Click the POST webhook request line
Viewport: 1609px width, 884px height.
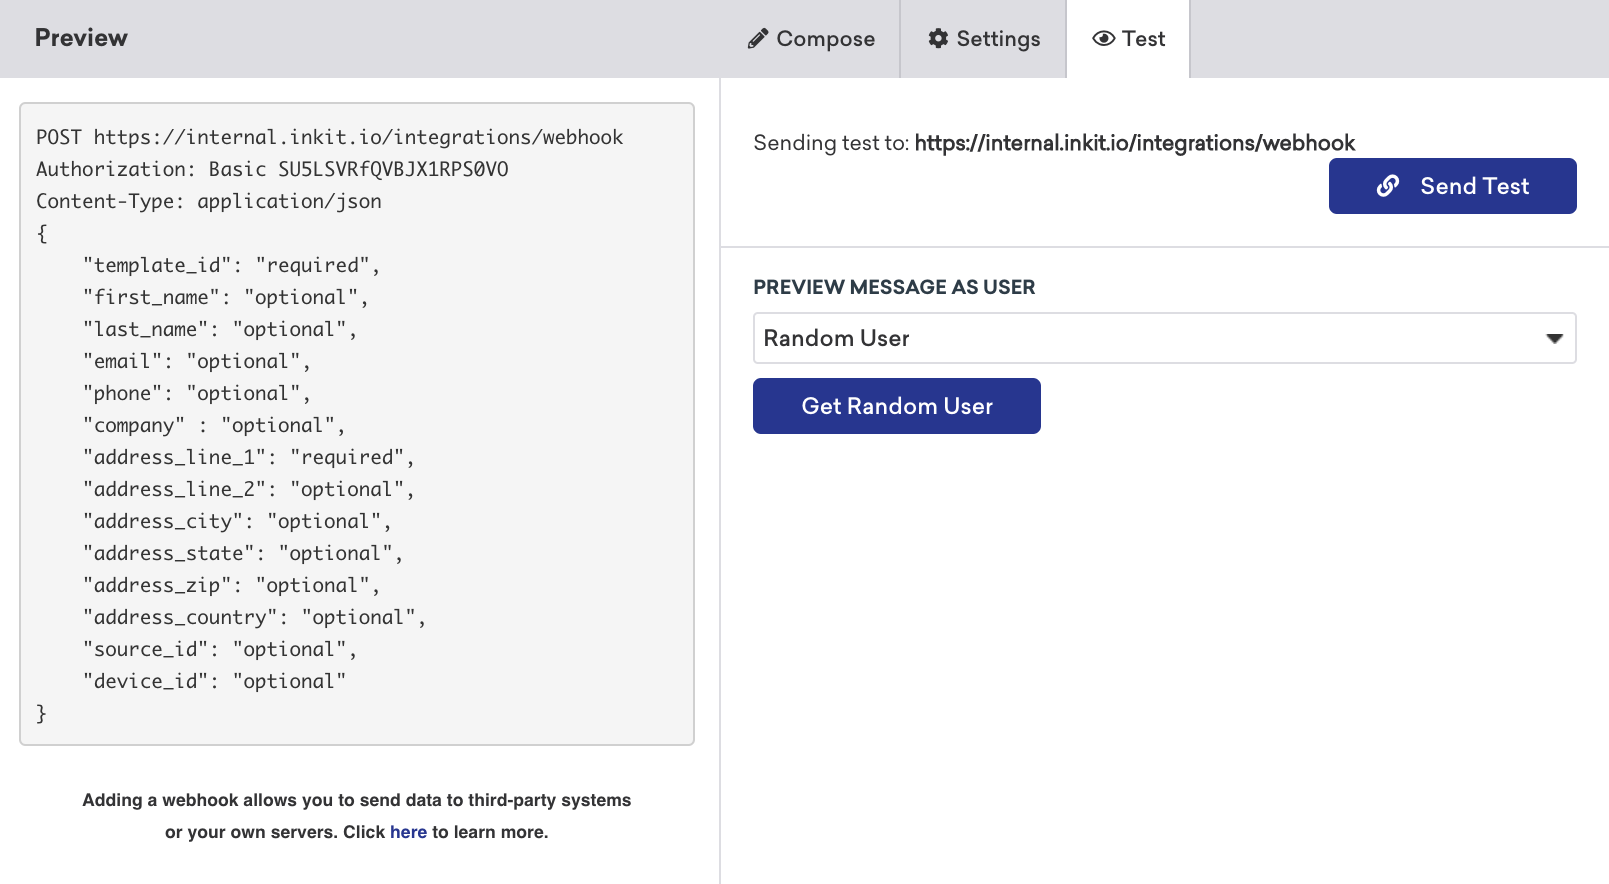[x=329, y=137]
